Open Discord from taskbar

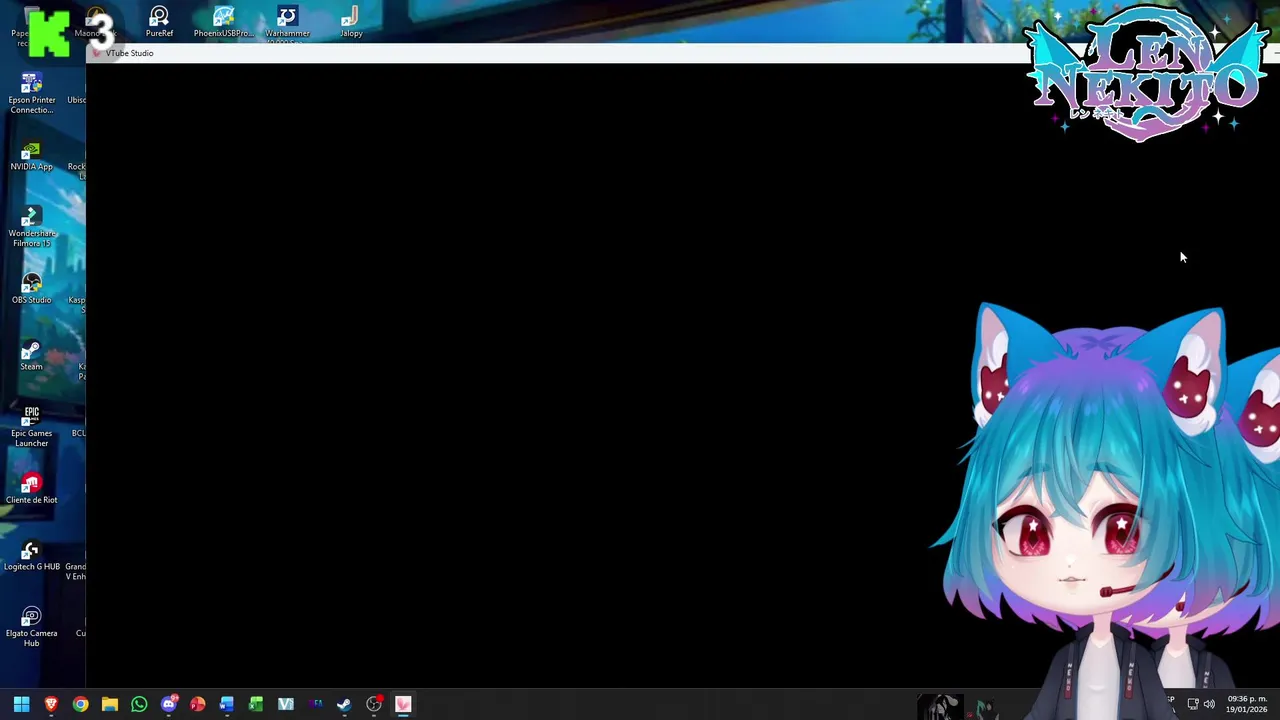(168, 704)
